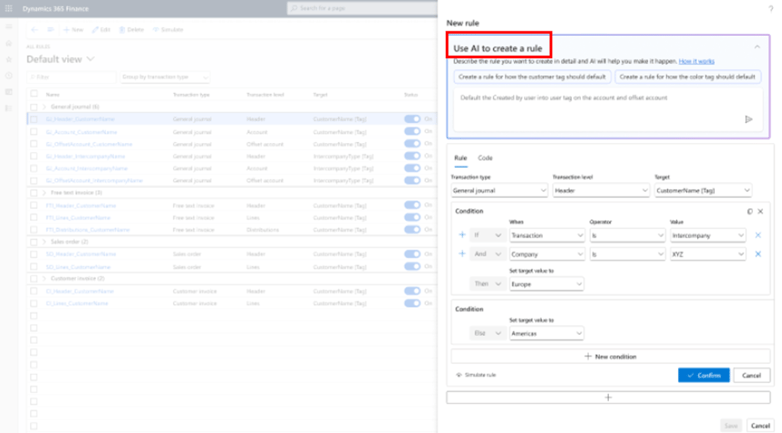Open the When Company dropdown

(x=547, y=254)
